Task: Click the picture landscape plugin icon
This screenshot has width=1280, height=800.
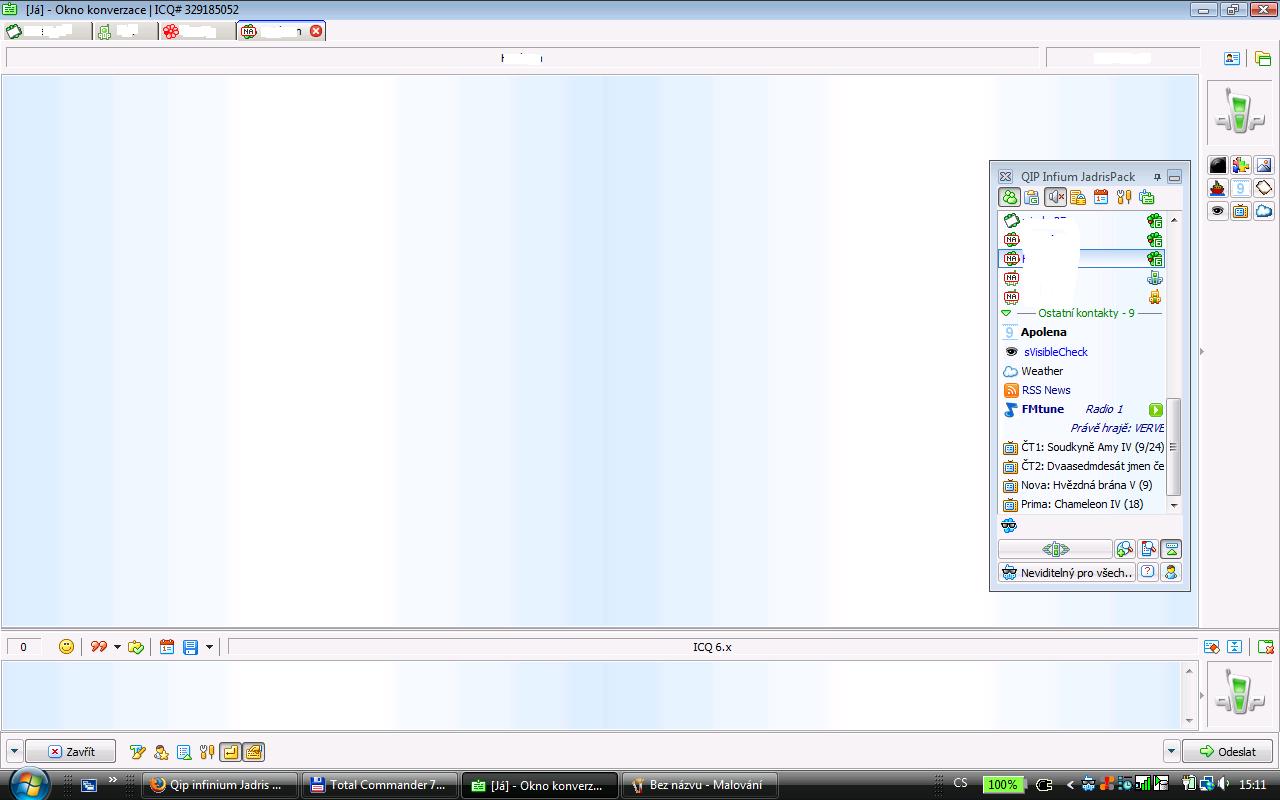Action: (x=1264, y=165)
